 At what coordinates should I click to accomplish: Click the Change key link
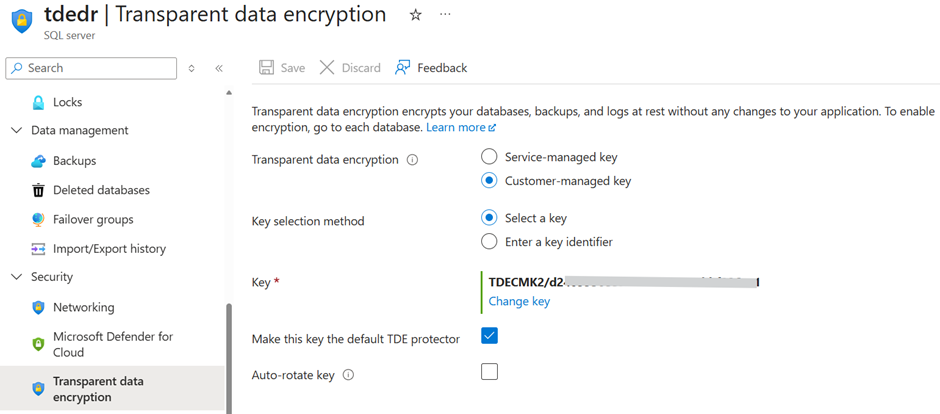(519, 301)
